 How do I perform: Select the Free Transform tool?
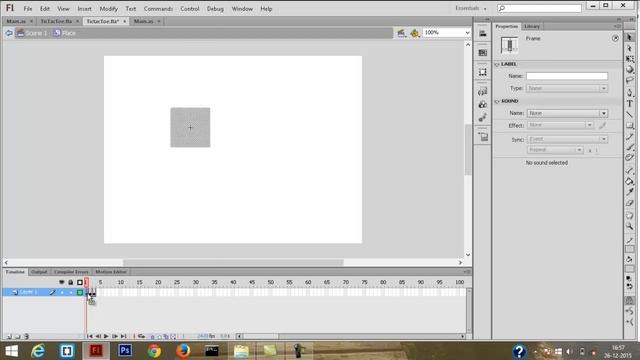pyautogui.click(x=629, y=59)
